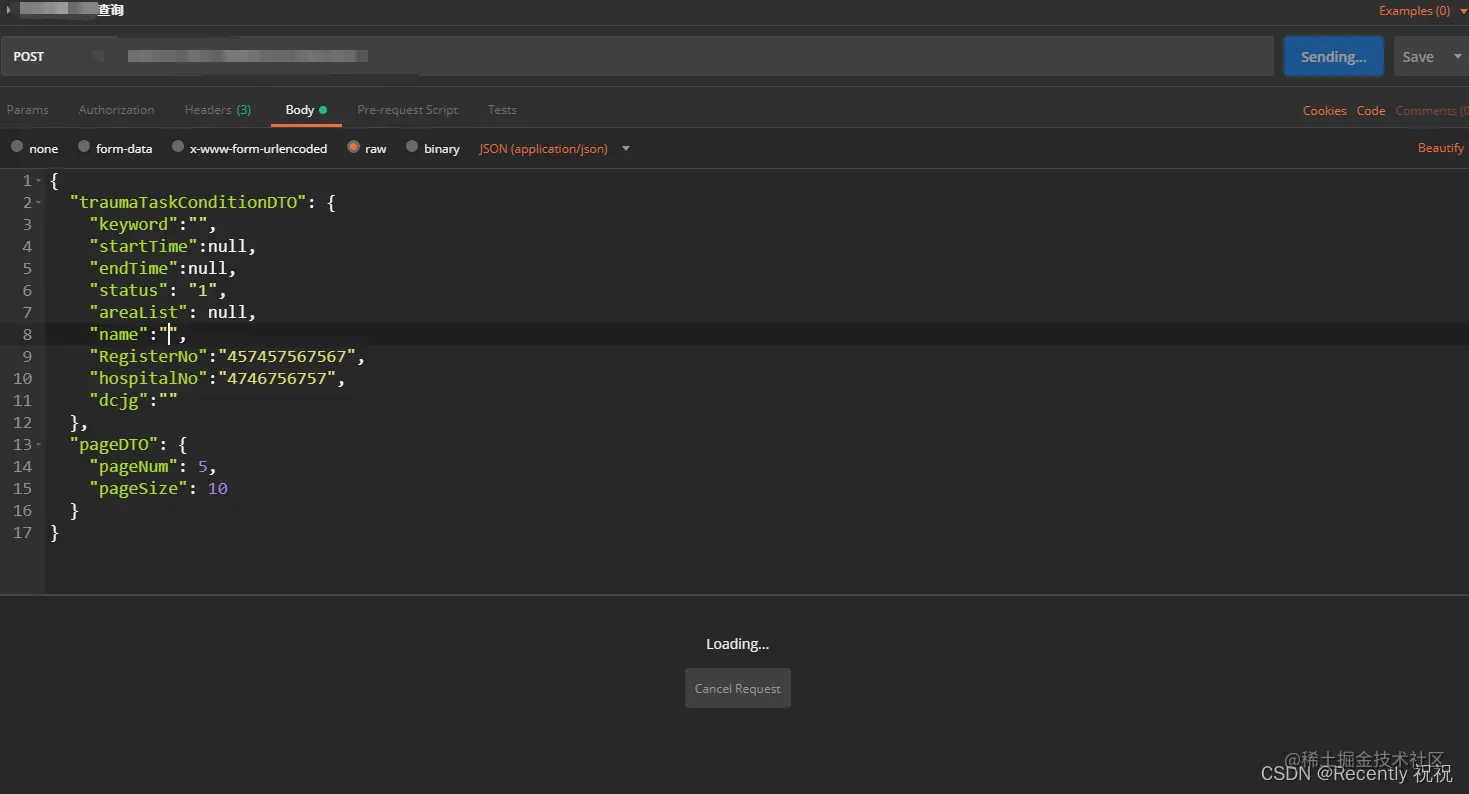
Task: Click the "hospitalNo" key on line 10
Action: coord(148,378)
